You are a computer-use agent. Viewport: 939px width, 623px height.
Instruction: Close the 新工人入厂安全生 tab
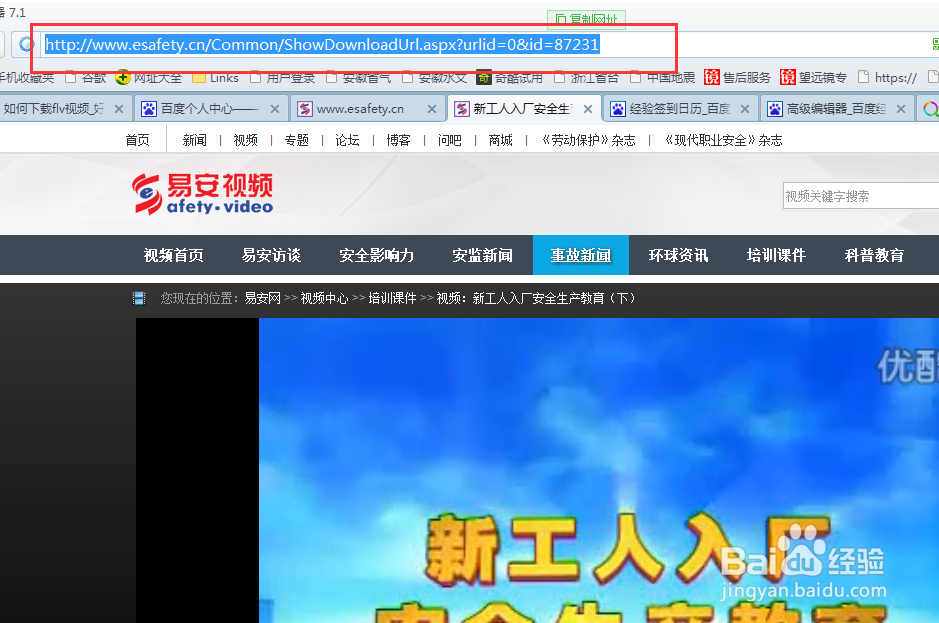pyautogui.click(x=588, y=109)
